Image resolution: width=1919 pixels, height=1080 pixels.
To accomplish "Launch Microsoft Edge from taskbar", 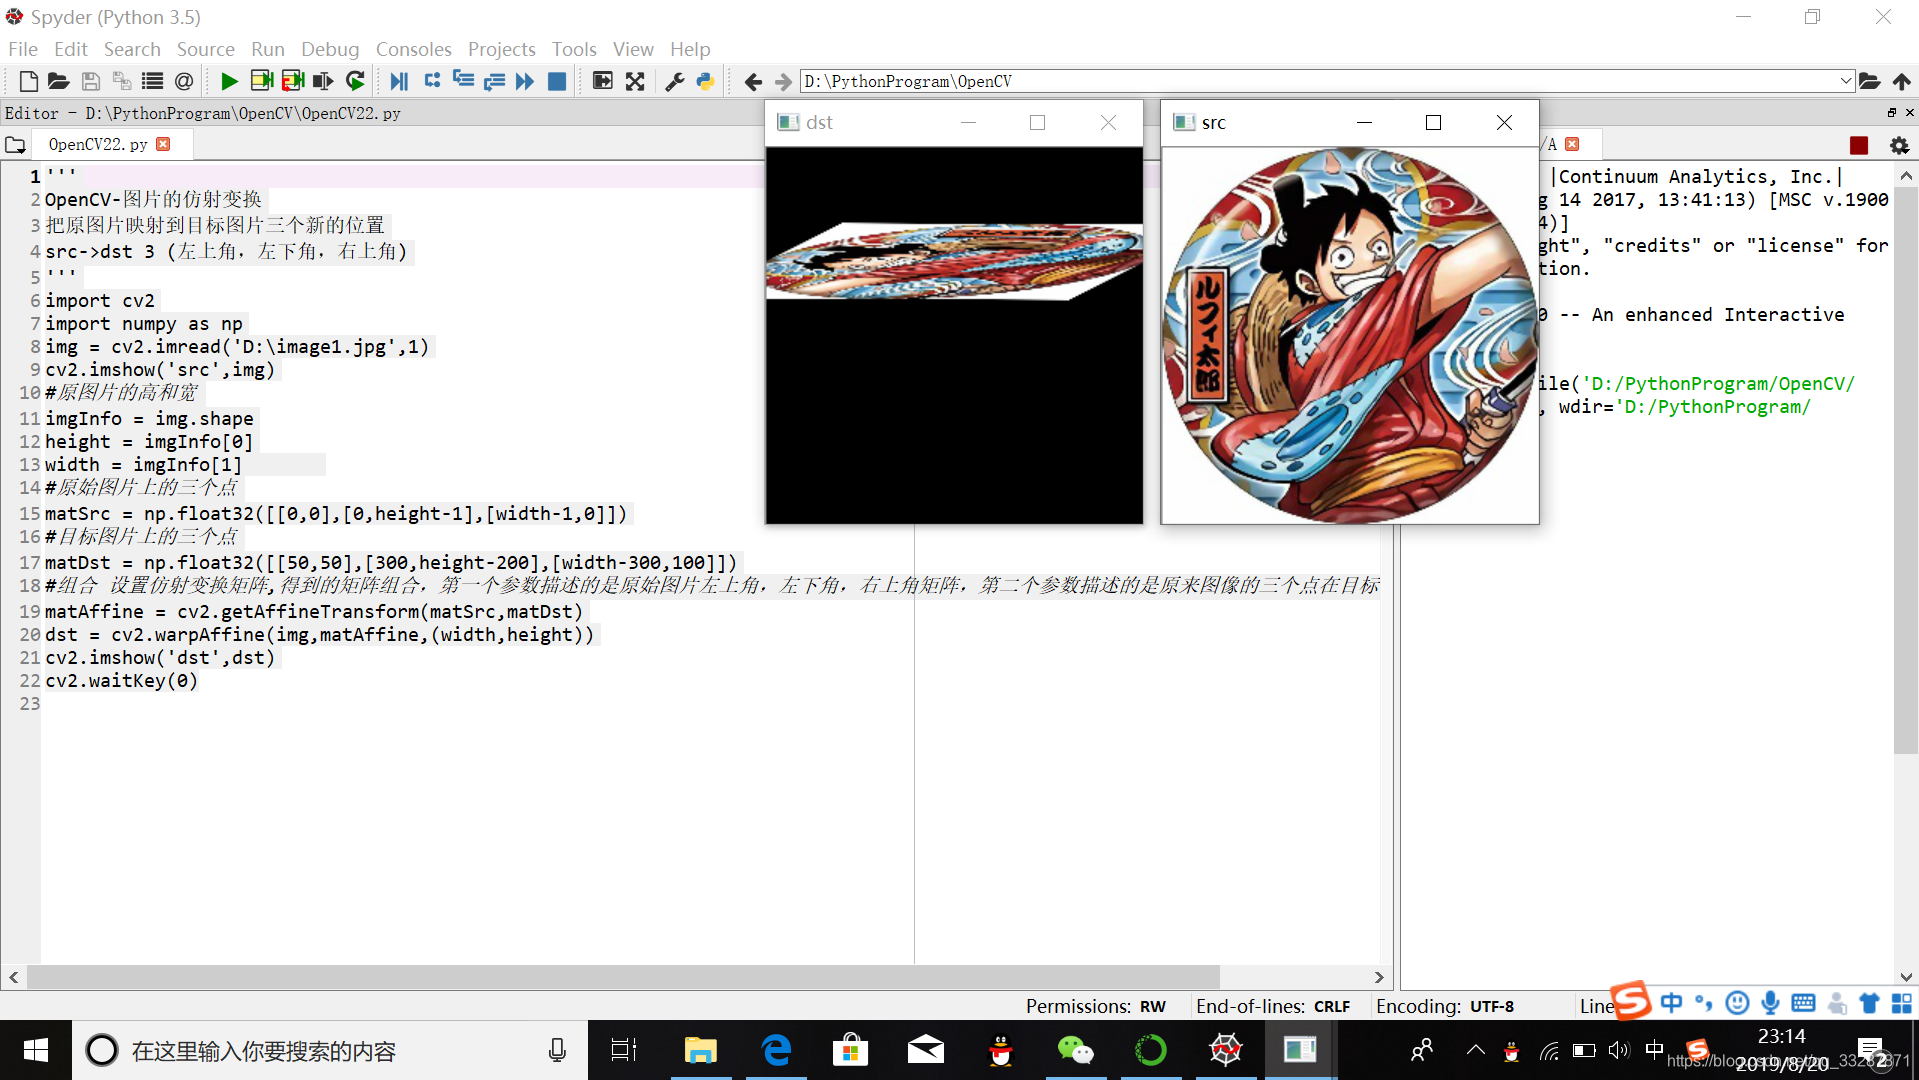I will (x=776, y=1050).
